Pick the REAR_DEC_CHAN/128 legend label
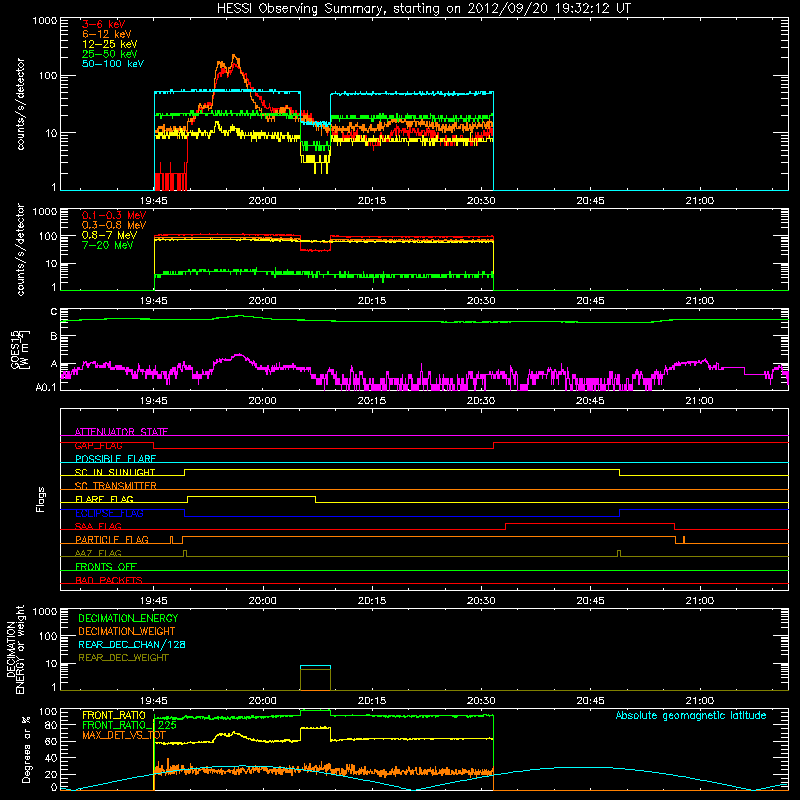 point(132,644)
